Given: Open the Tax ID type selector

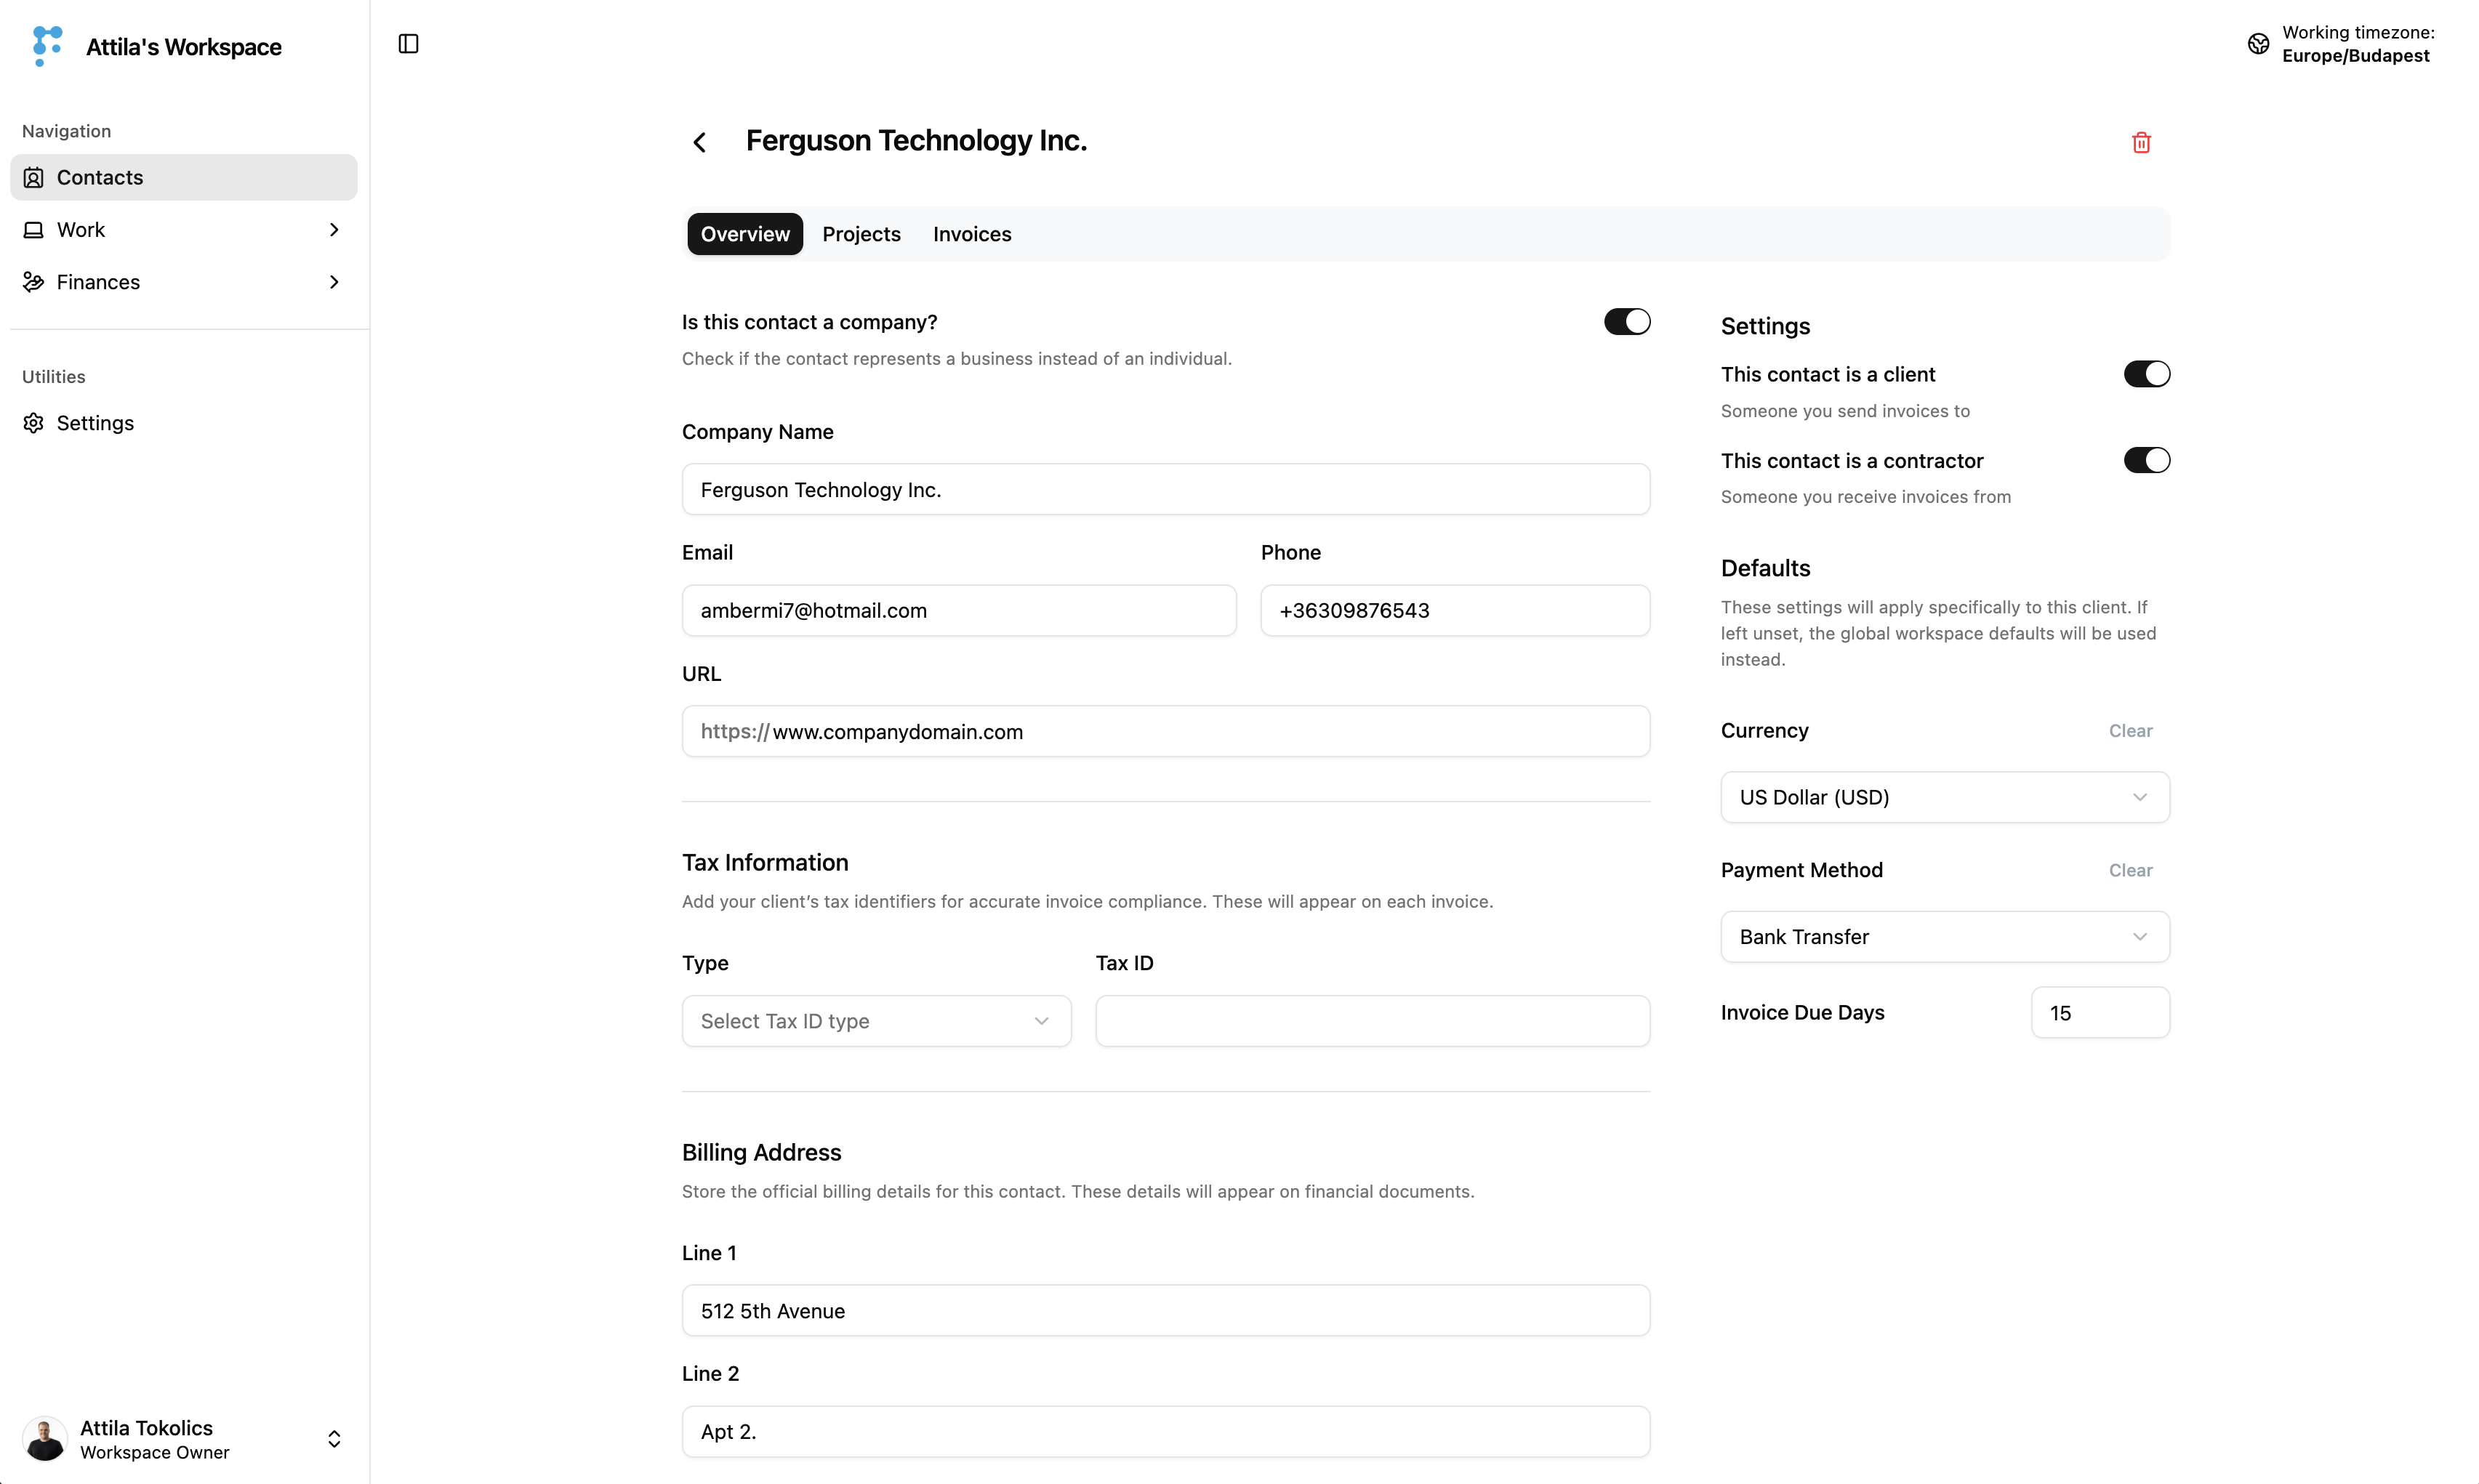Looking at the screenshot, I should coord(875,1020).
